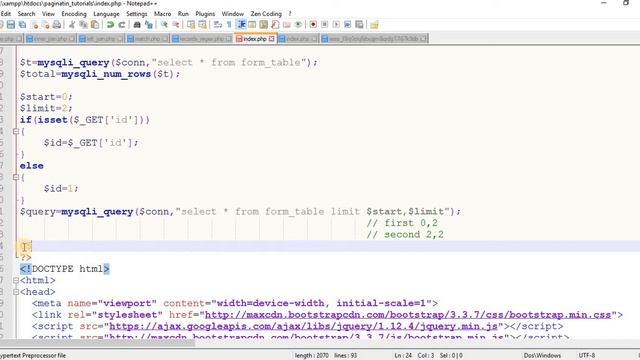Click the Close document toolbar icon
640x360 pixels.
(35, 25)
